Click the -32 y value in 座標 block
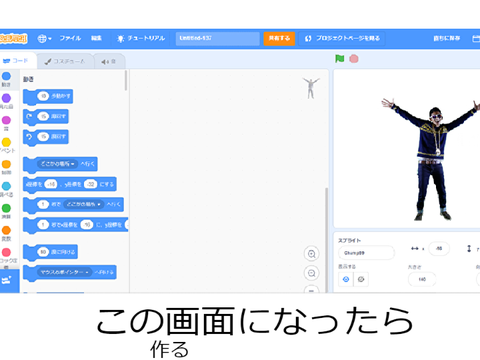This screenshot has height=360, width=480. 90,184
